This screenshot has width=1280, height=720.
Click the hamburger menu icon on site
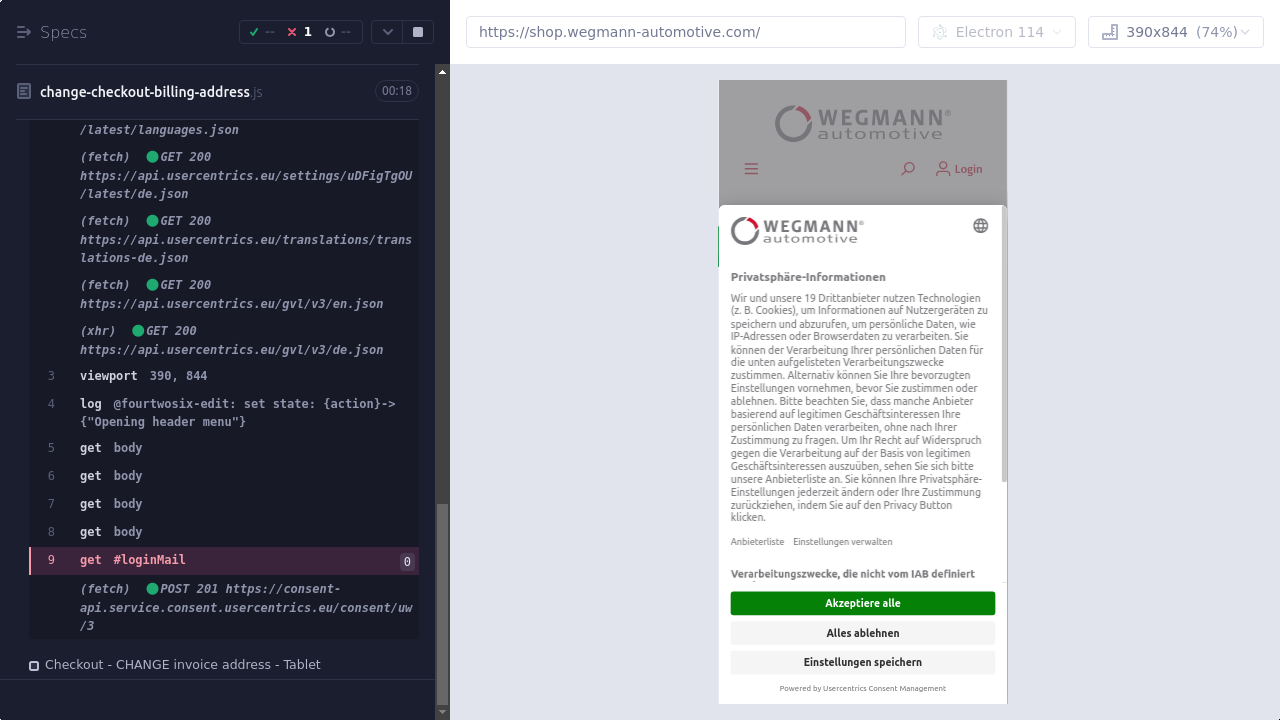(x=751, y=169)
